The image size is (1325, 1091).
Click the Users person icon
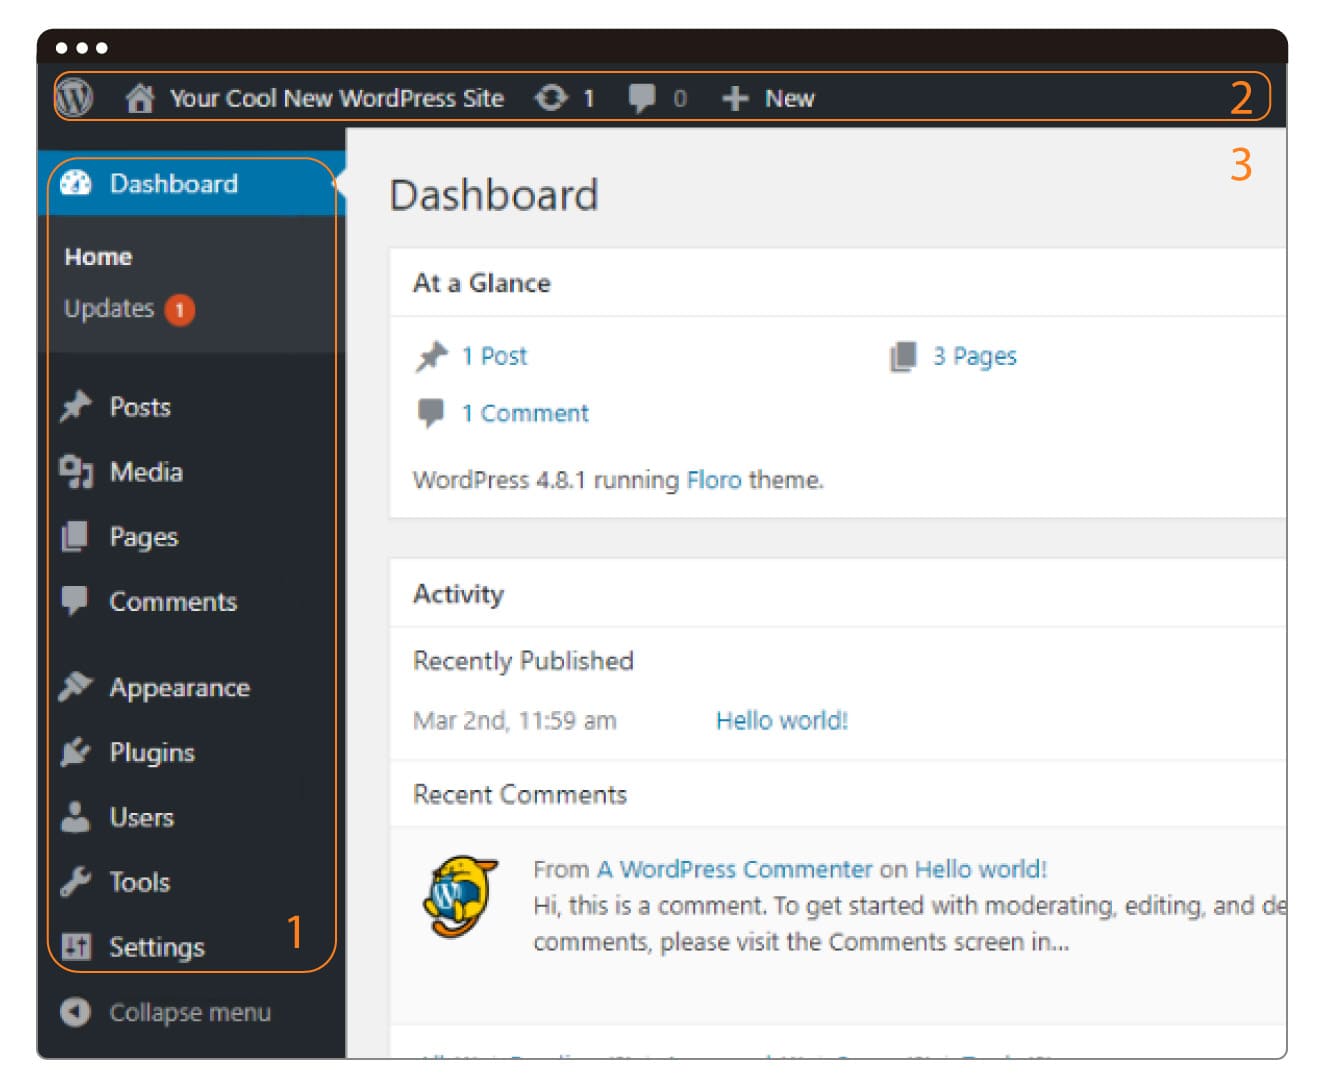pos(75,816)
